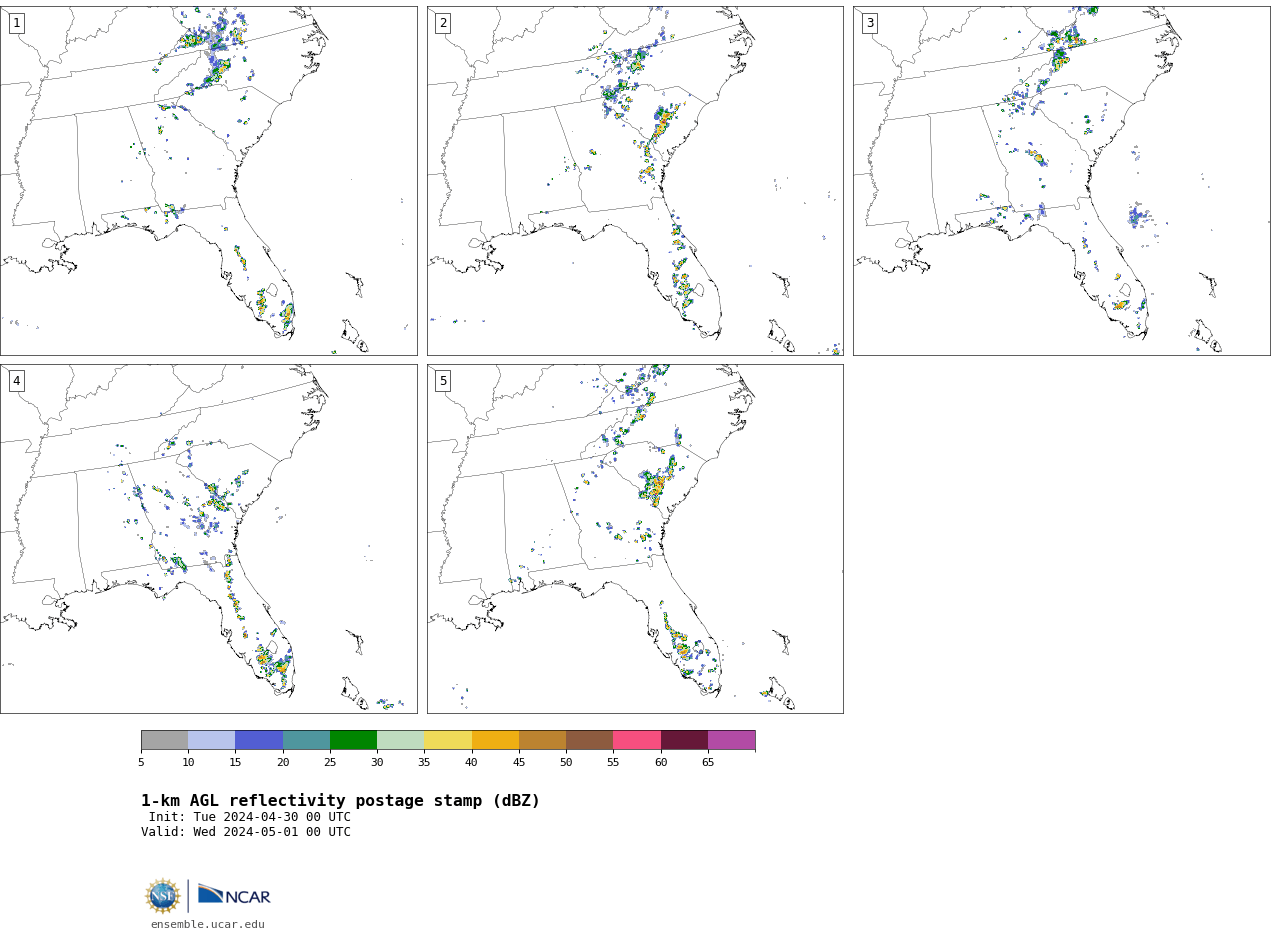Viewport: 1280px width, 936px height.
Task: Click the NCAR logo
Action: 234,895
